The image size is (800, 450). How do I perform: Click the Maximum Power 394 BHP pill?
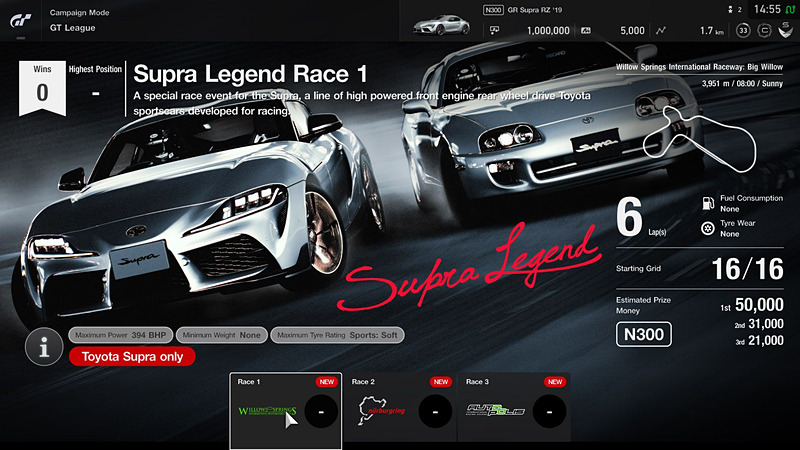[120, 335]
